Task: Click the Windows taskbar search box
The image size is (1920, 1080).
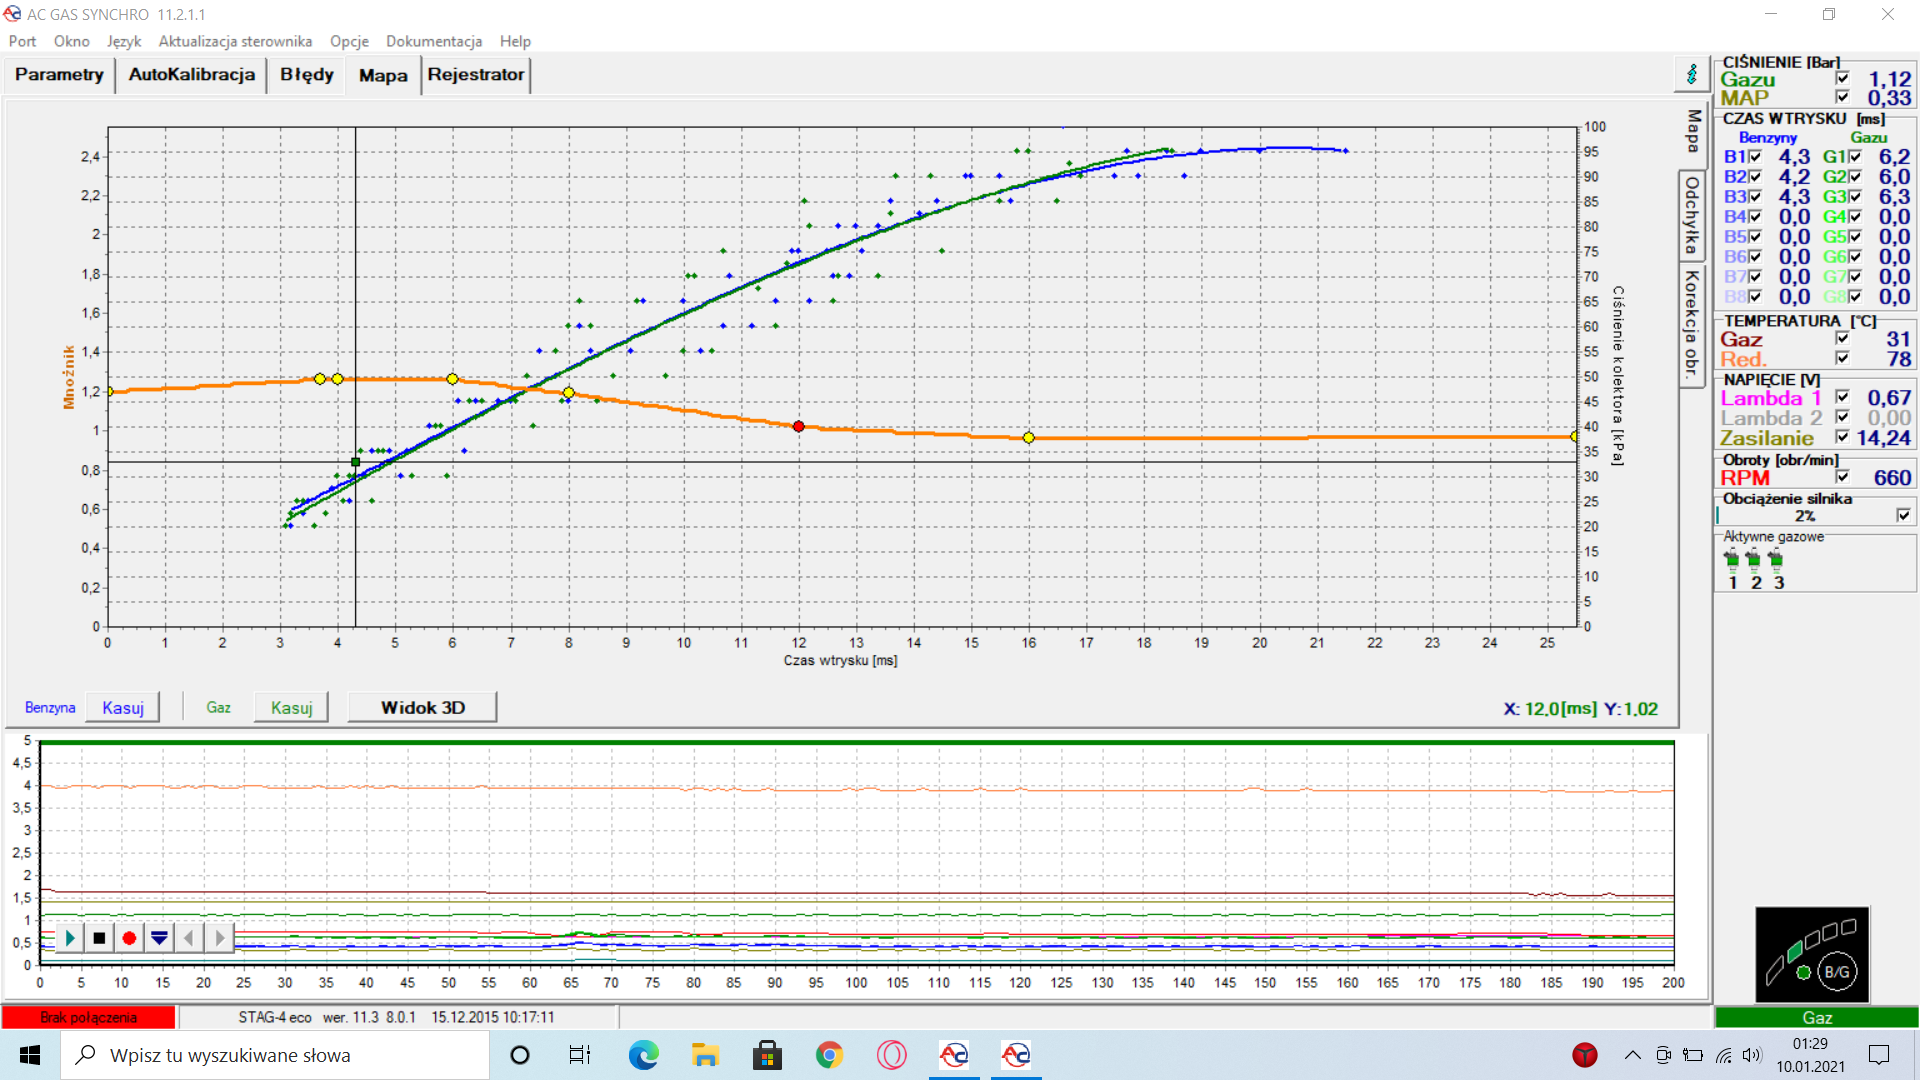Action: pyautogui.click(x=275, y=1055)
